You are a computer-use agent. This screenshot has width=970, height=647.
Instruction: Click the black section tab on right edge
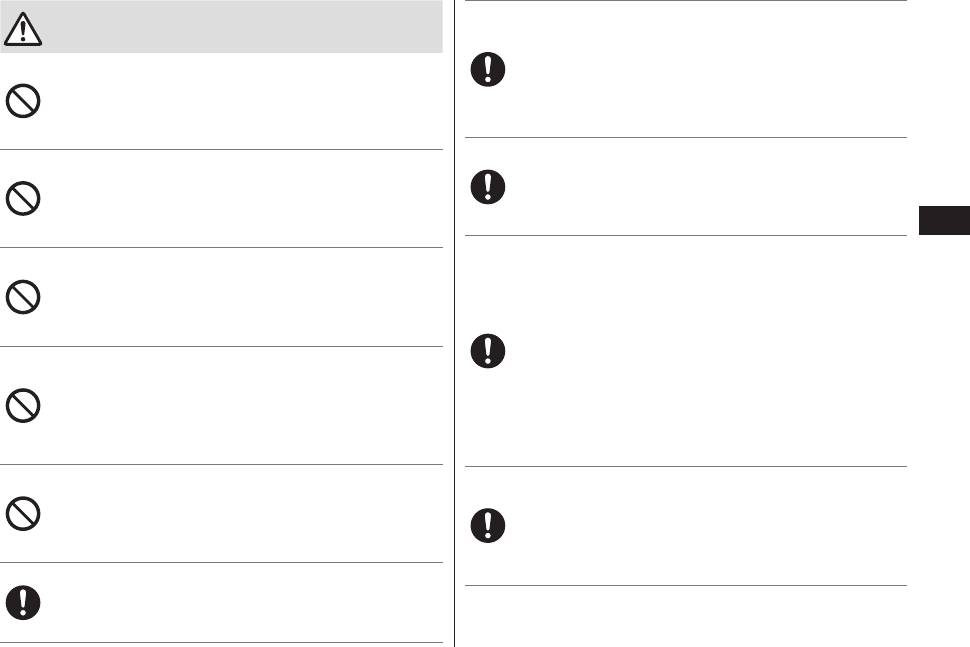(943, 220)
